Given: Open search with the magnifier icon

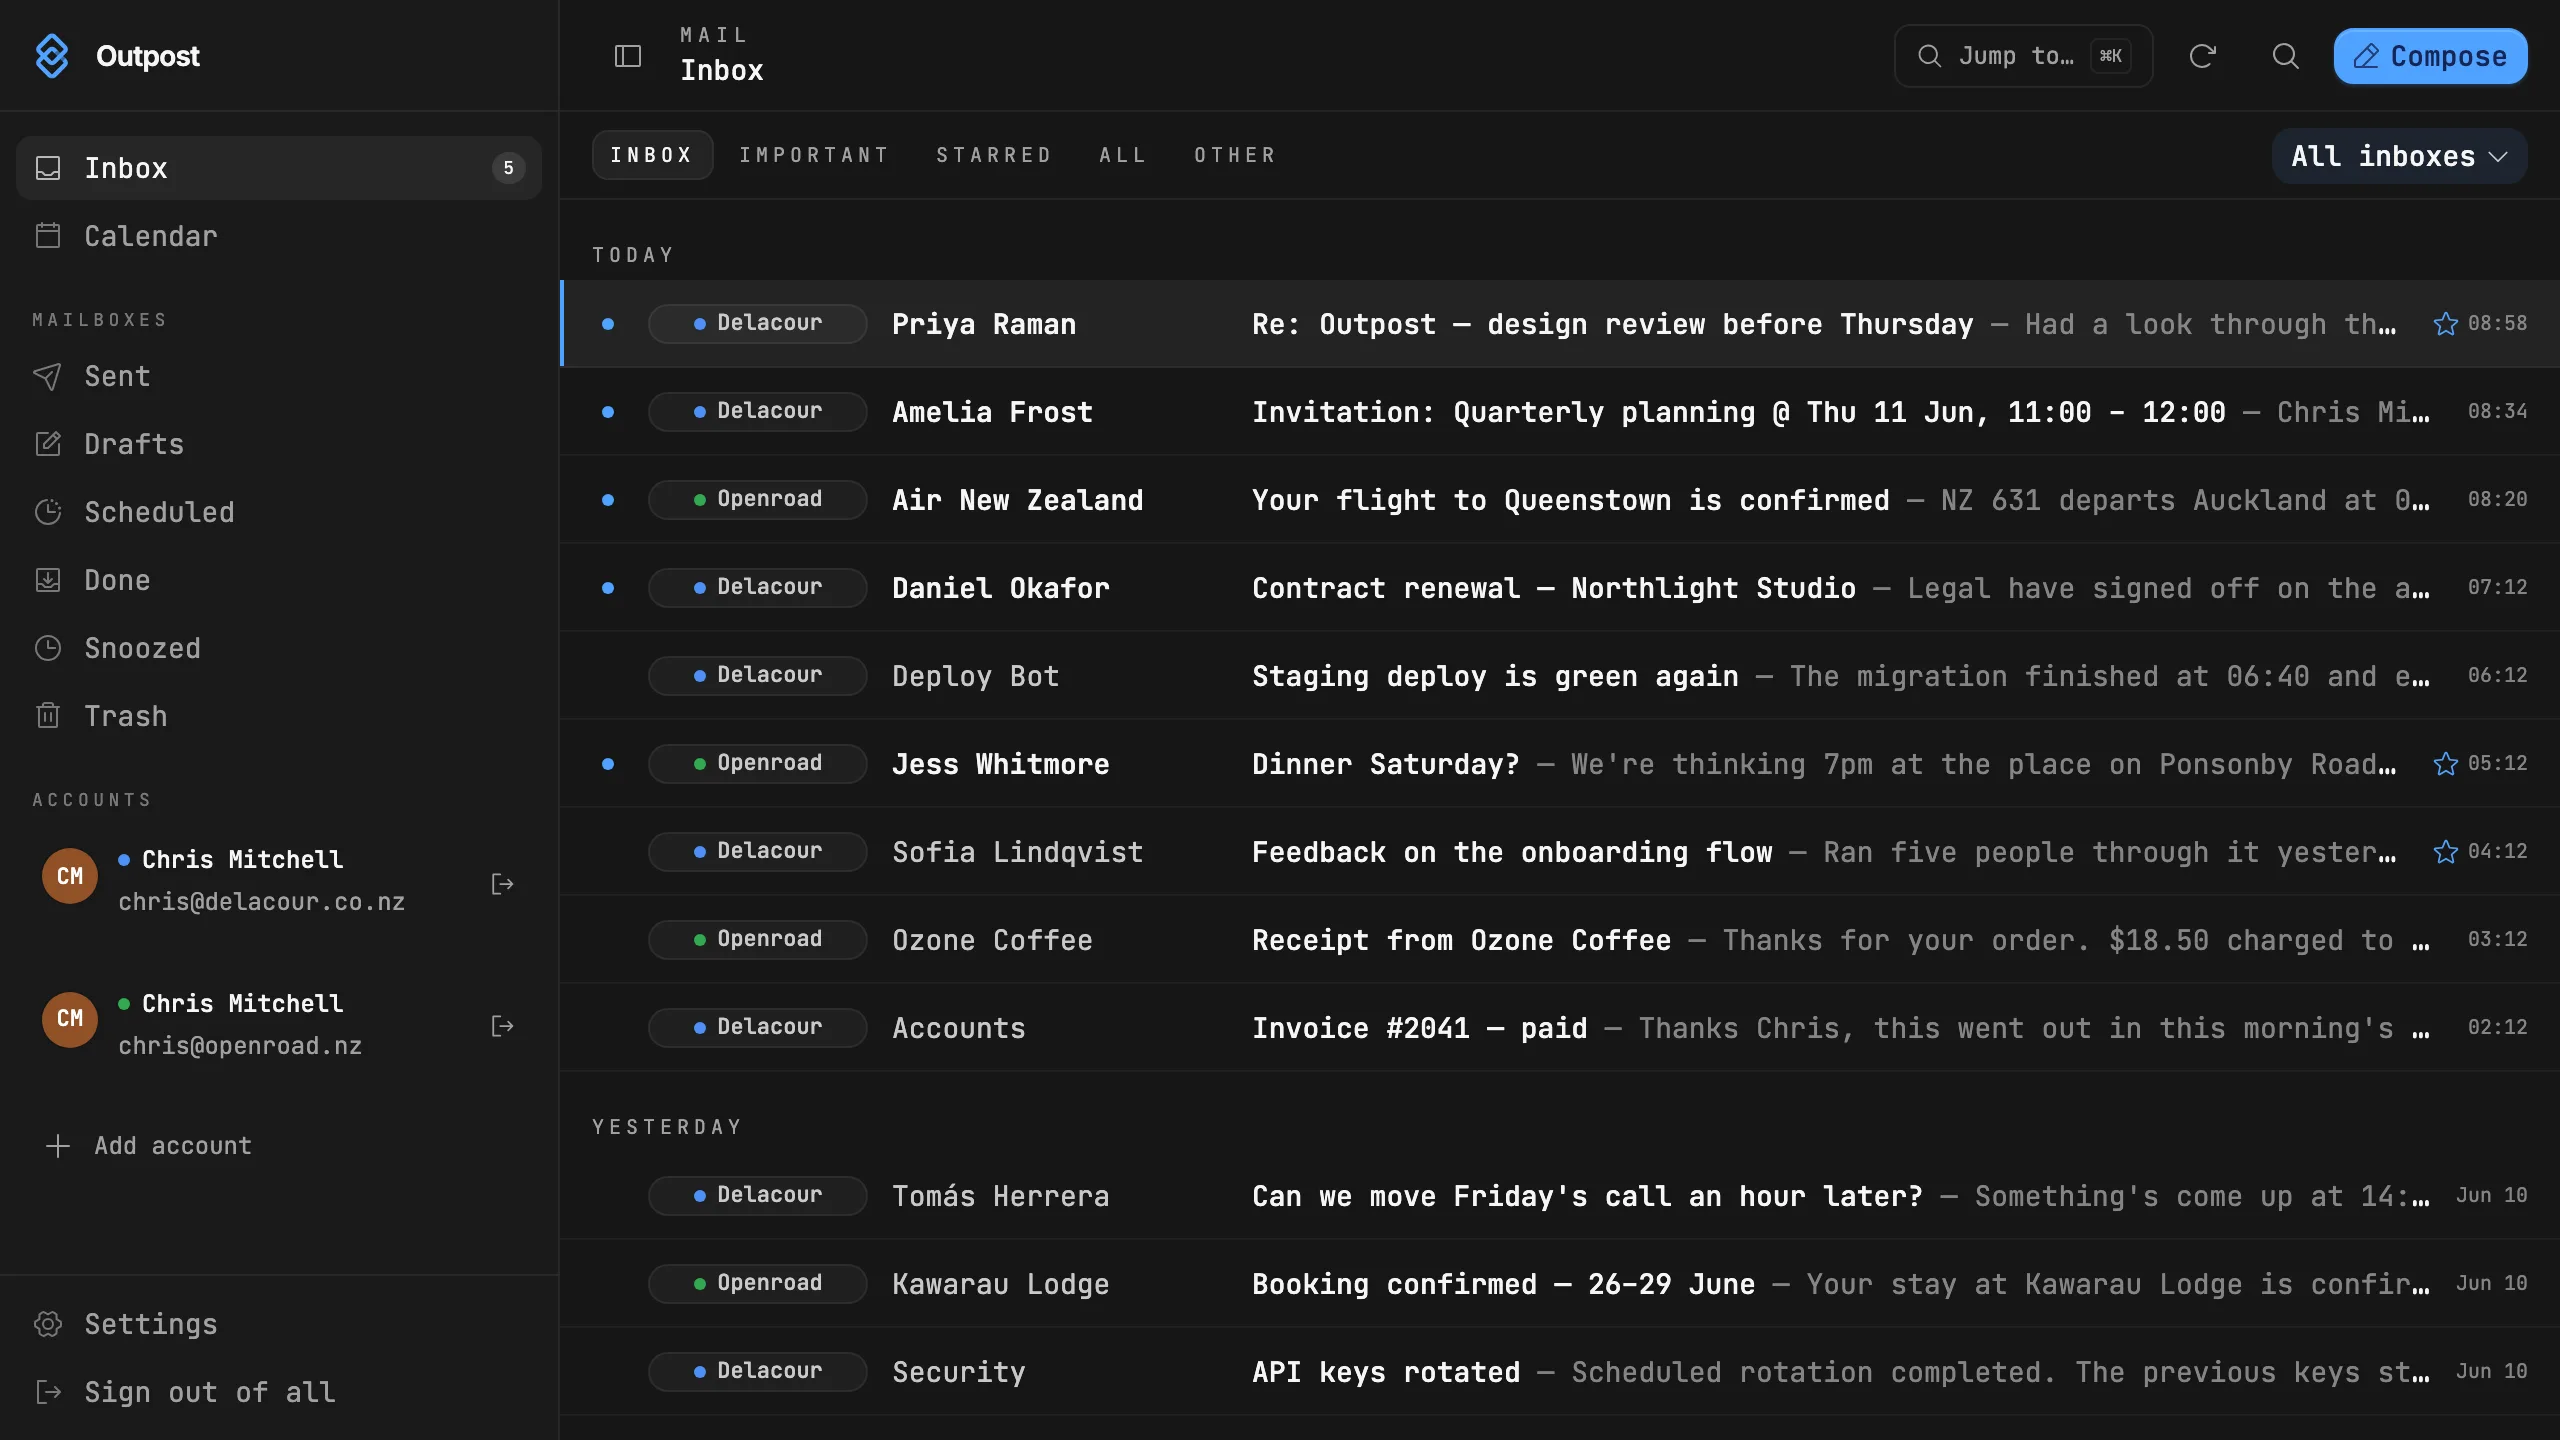Looking at the screenshot, I should [2285, 56].
